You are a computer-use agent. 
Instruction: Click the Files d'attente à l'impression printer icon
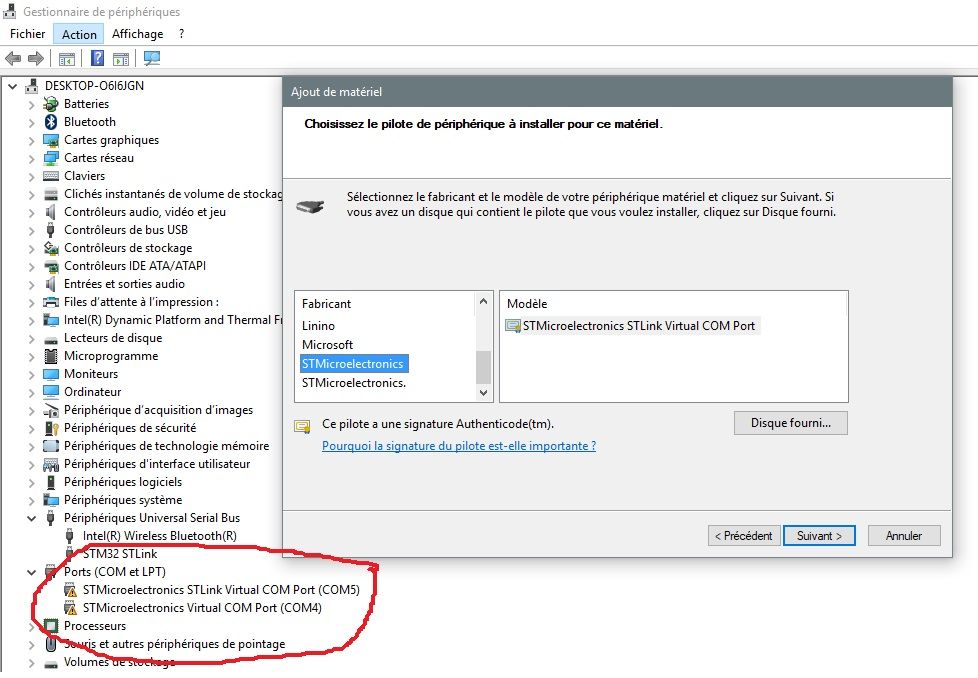(x=51, y=303)
